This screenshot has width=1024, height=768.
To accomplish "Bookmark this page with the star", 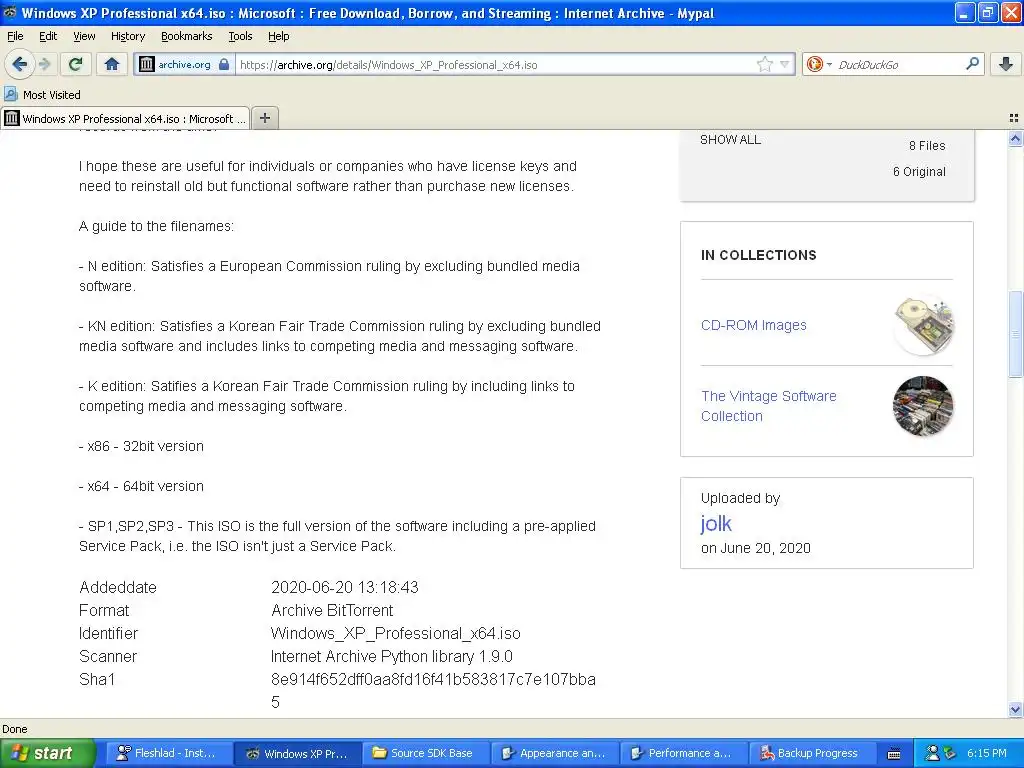I will click(x=765, y=64).
